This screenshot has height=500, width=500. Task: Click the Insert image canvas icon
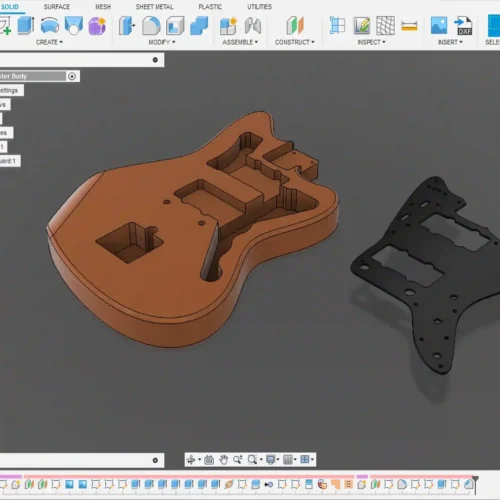(x=439, y=25)
